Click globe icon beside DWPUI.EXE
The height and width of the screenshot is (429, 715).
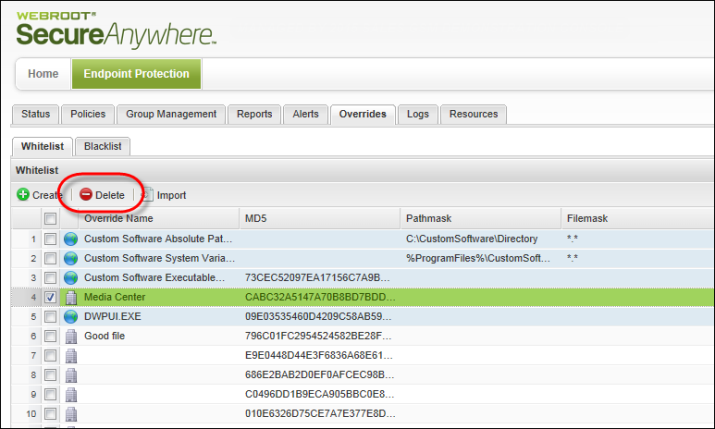(x=71, y=316)
